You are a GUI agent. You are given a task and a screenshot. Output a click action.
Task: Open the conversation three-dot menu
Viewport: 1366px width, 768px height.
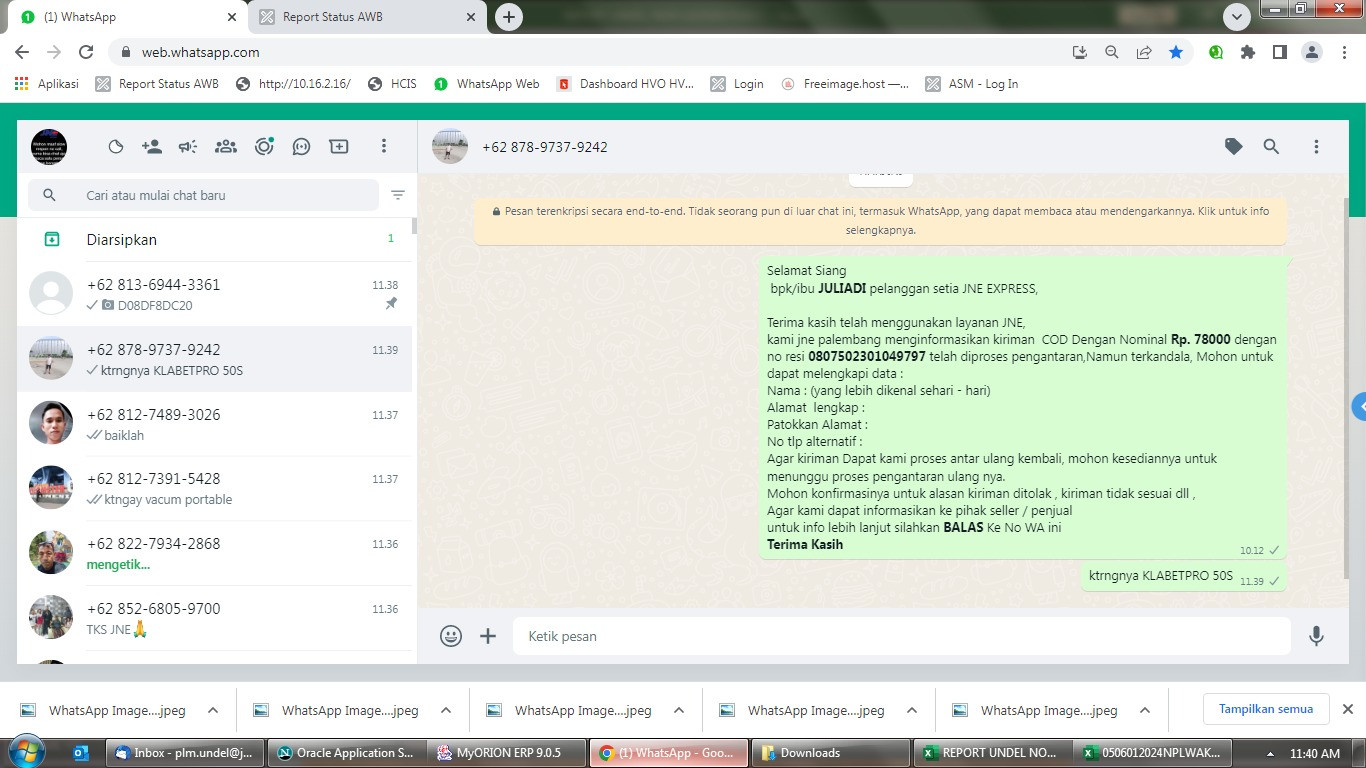point(1316,147)
